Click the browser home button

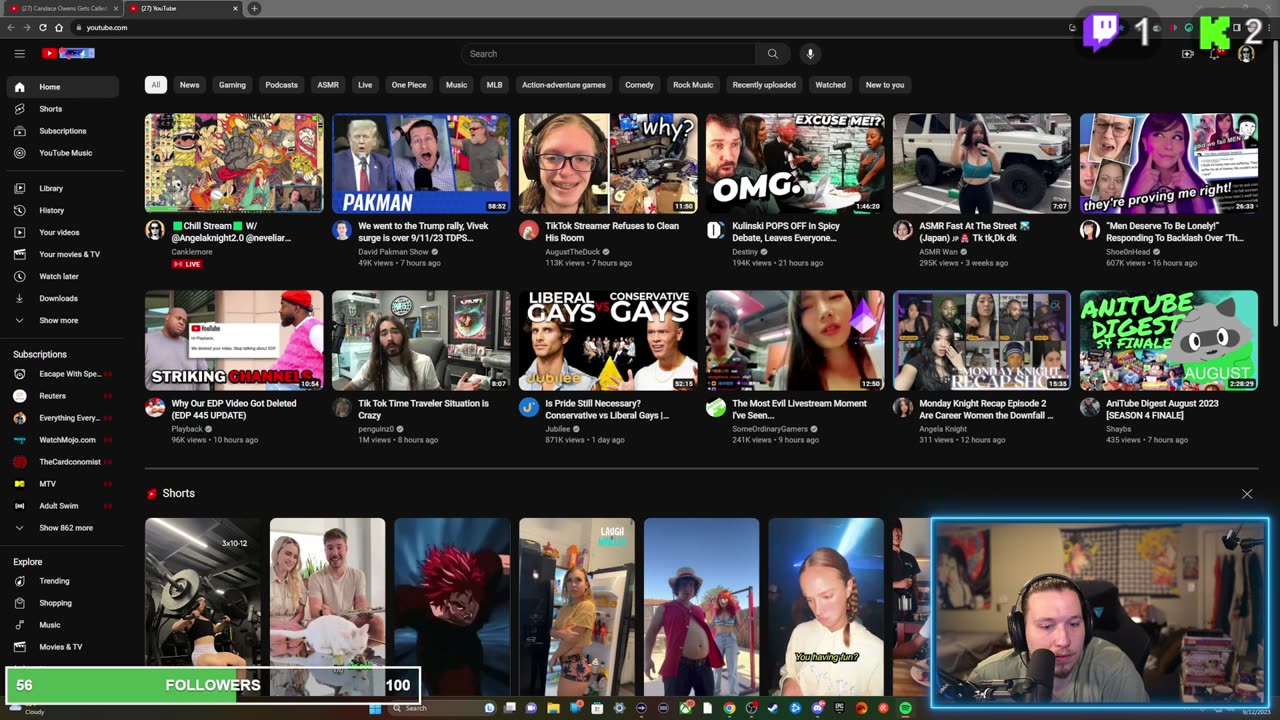[x=59, y=27]
